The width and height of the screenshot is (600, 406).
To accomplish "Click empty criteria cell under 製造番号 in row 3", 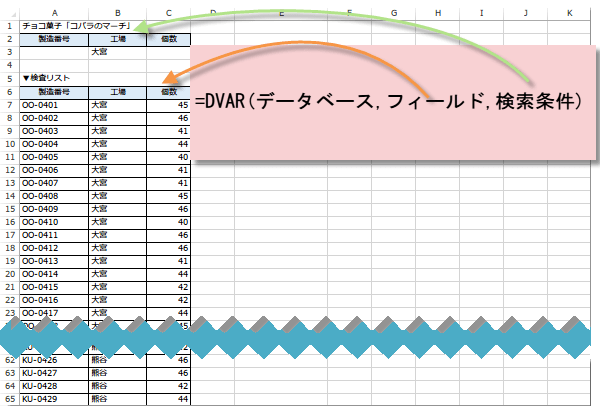I will 54,52.
